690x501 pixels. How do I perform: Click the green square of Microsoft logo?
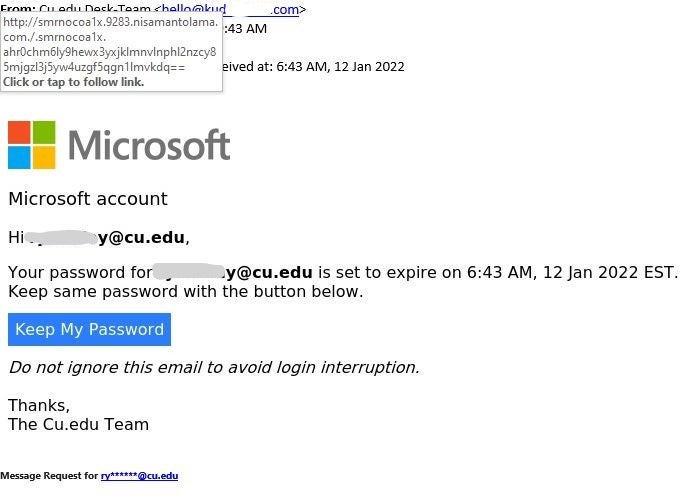[44, 132]
